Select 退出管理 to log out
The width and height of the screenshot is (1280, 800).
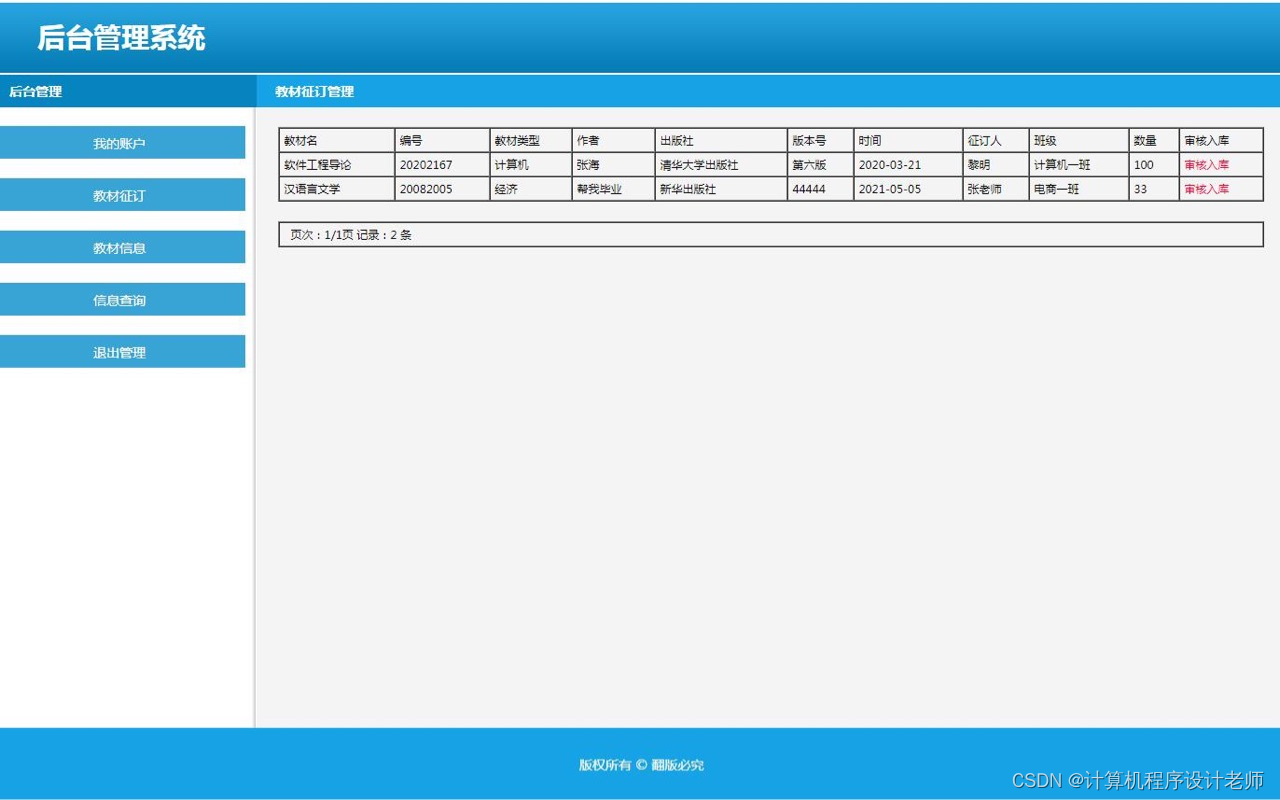[x=122, y=352]
